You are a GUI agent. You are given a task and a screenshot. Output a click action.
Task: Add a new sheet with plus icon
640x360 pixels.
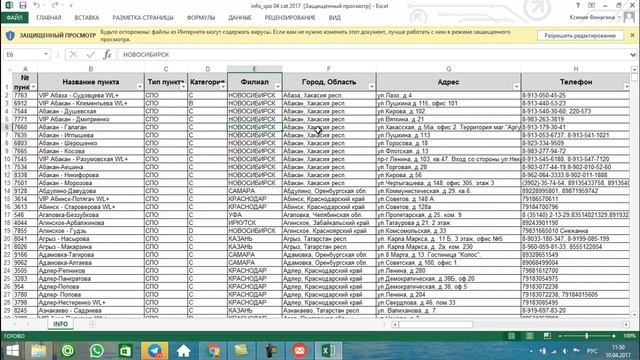click(92, 324)
